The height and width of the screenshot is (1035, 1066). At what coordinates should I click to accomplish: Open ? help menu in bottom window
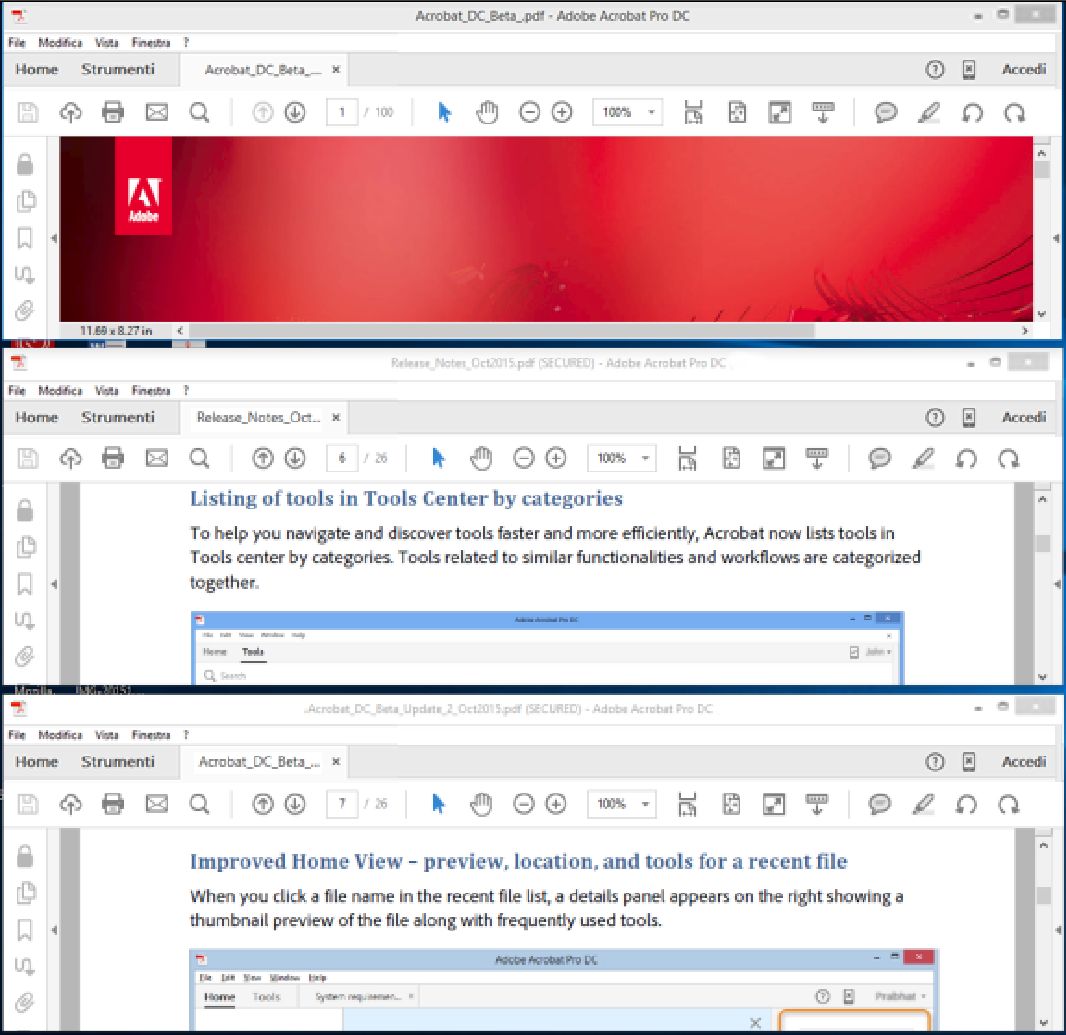(x=186, y=735)
